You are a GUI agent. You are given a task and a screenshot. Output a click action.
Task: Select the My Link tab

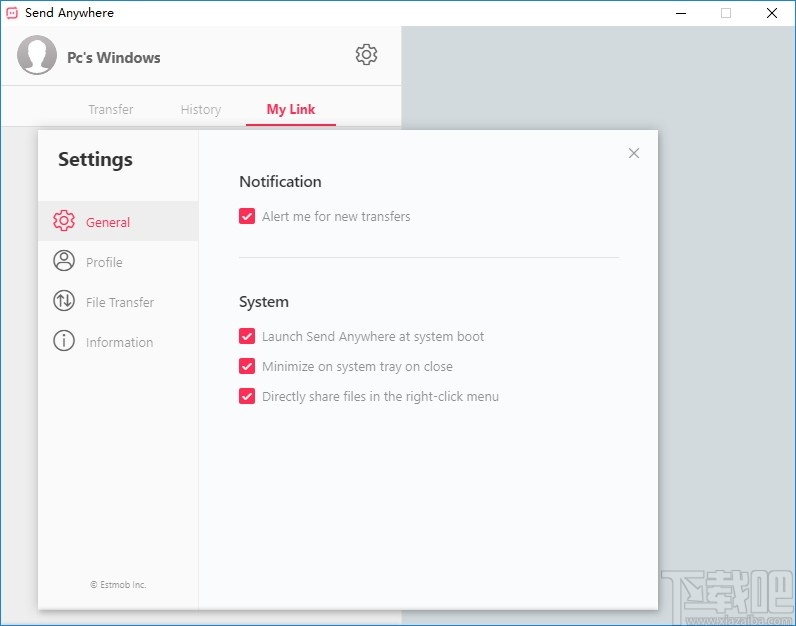(291, 109)
